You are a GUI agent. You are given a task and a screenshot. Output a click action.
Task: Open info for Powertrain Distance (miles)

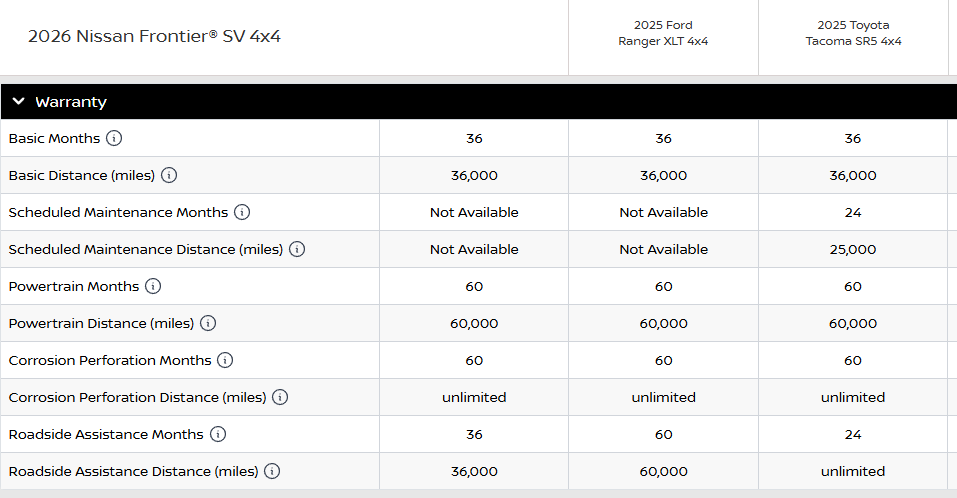click(208, 323)
